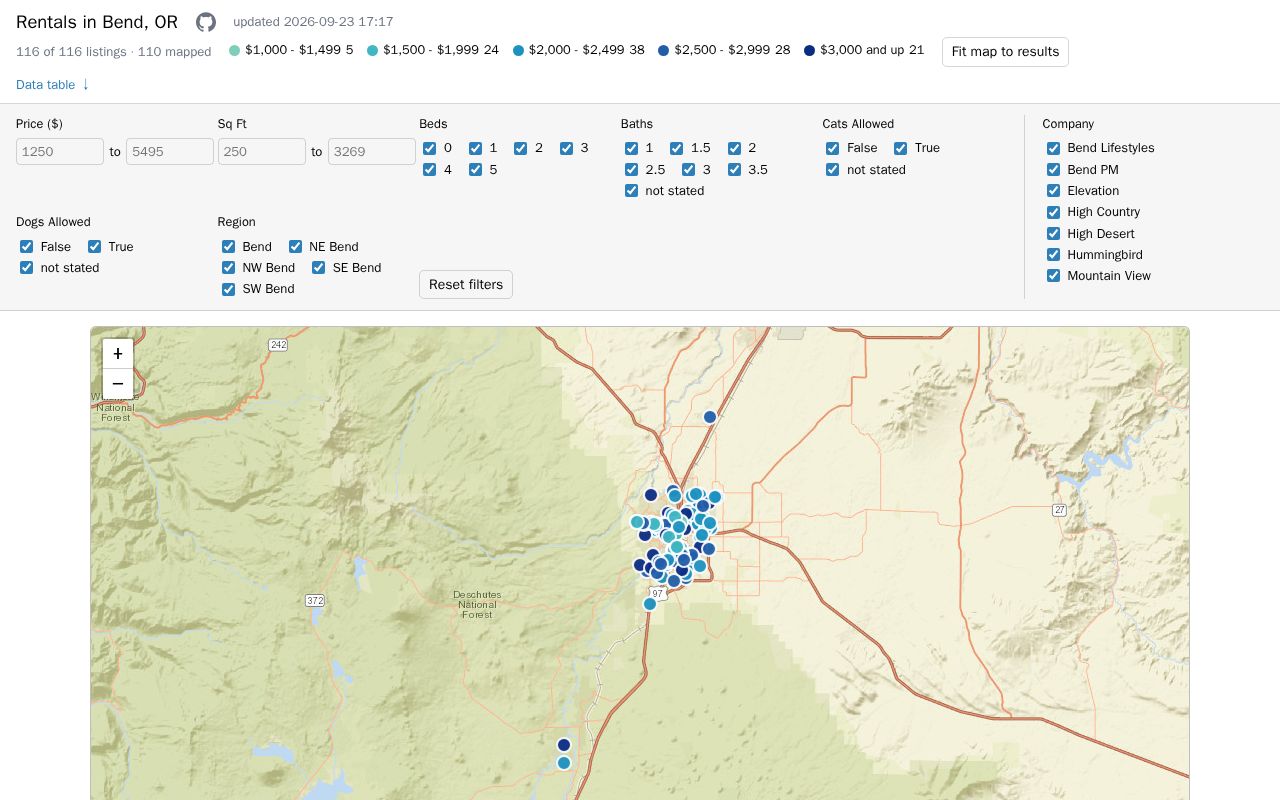The height and width of the screenshot is (800, 1280).
Task: Zoom in on the map
Action: tap(118, 353)
